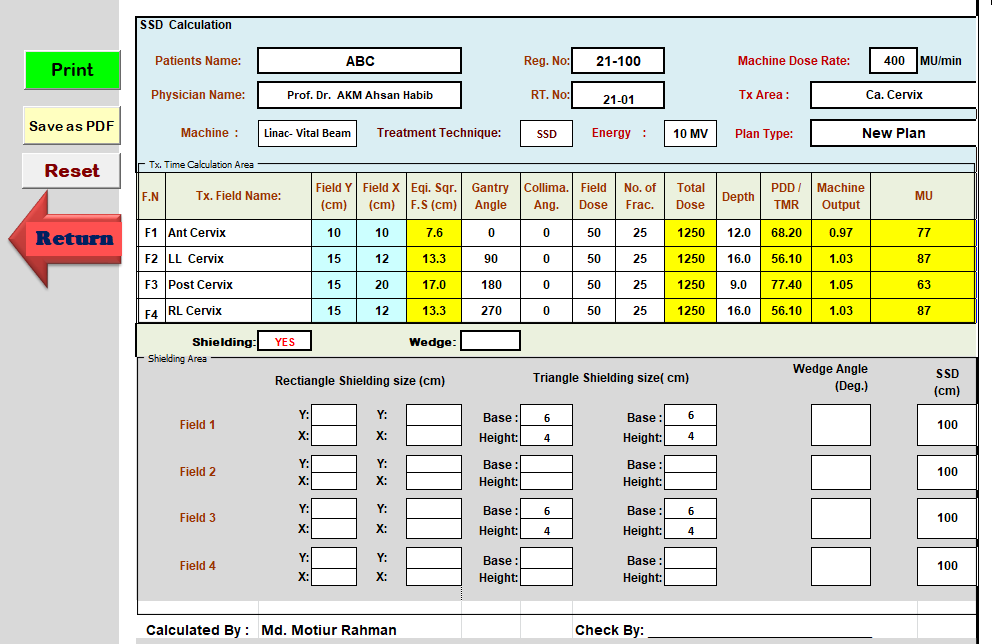Click the green Print button
This screenshot has width=992, height=644.
(x=72, y=70)
